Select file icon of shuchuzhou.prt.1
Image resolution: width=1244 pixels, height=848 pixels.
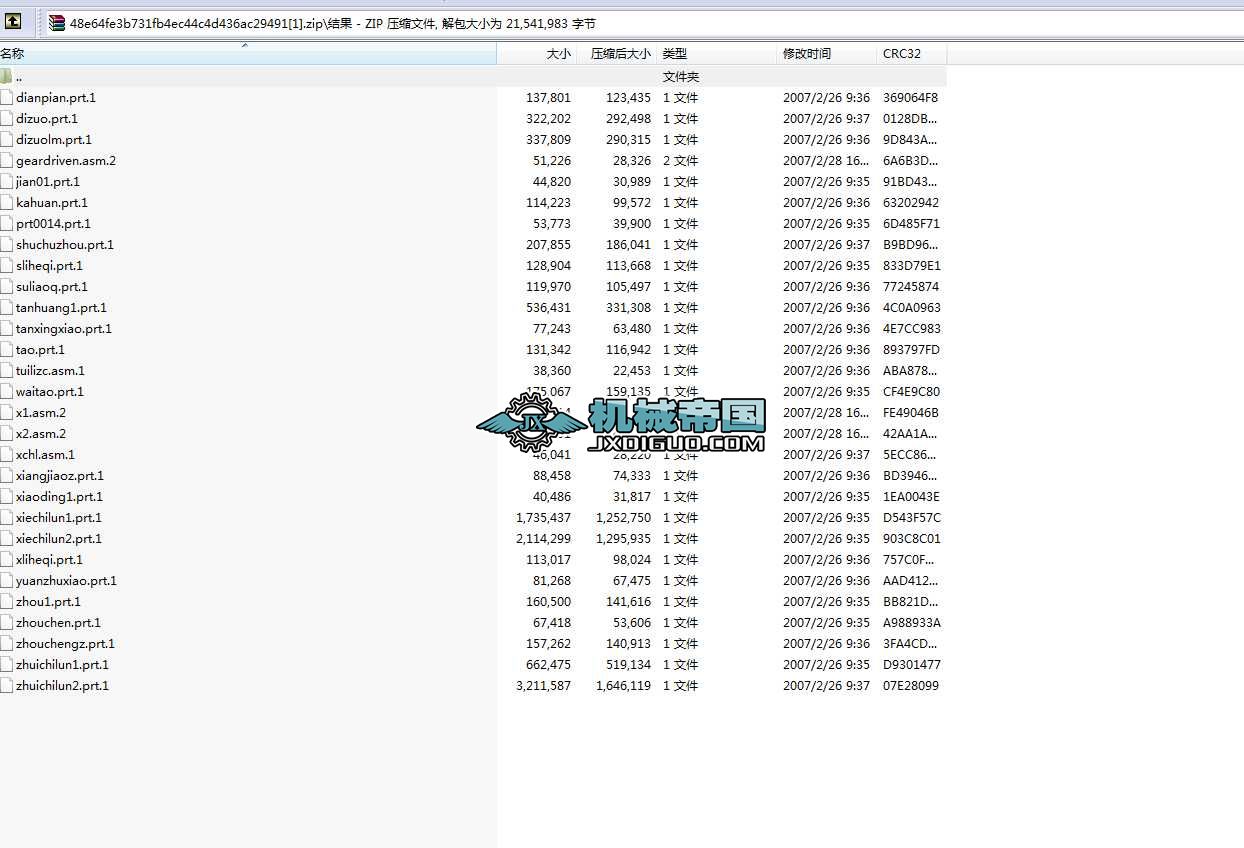pos(7,245)
